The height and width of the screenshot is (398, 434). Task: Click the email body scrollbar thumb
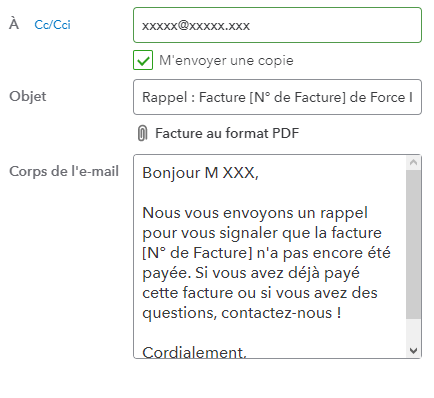click(414, 244)
